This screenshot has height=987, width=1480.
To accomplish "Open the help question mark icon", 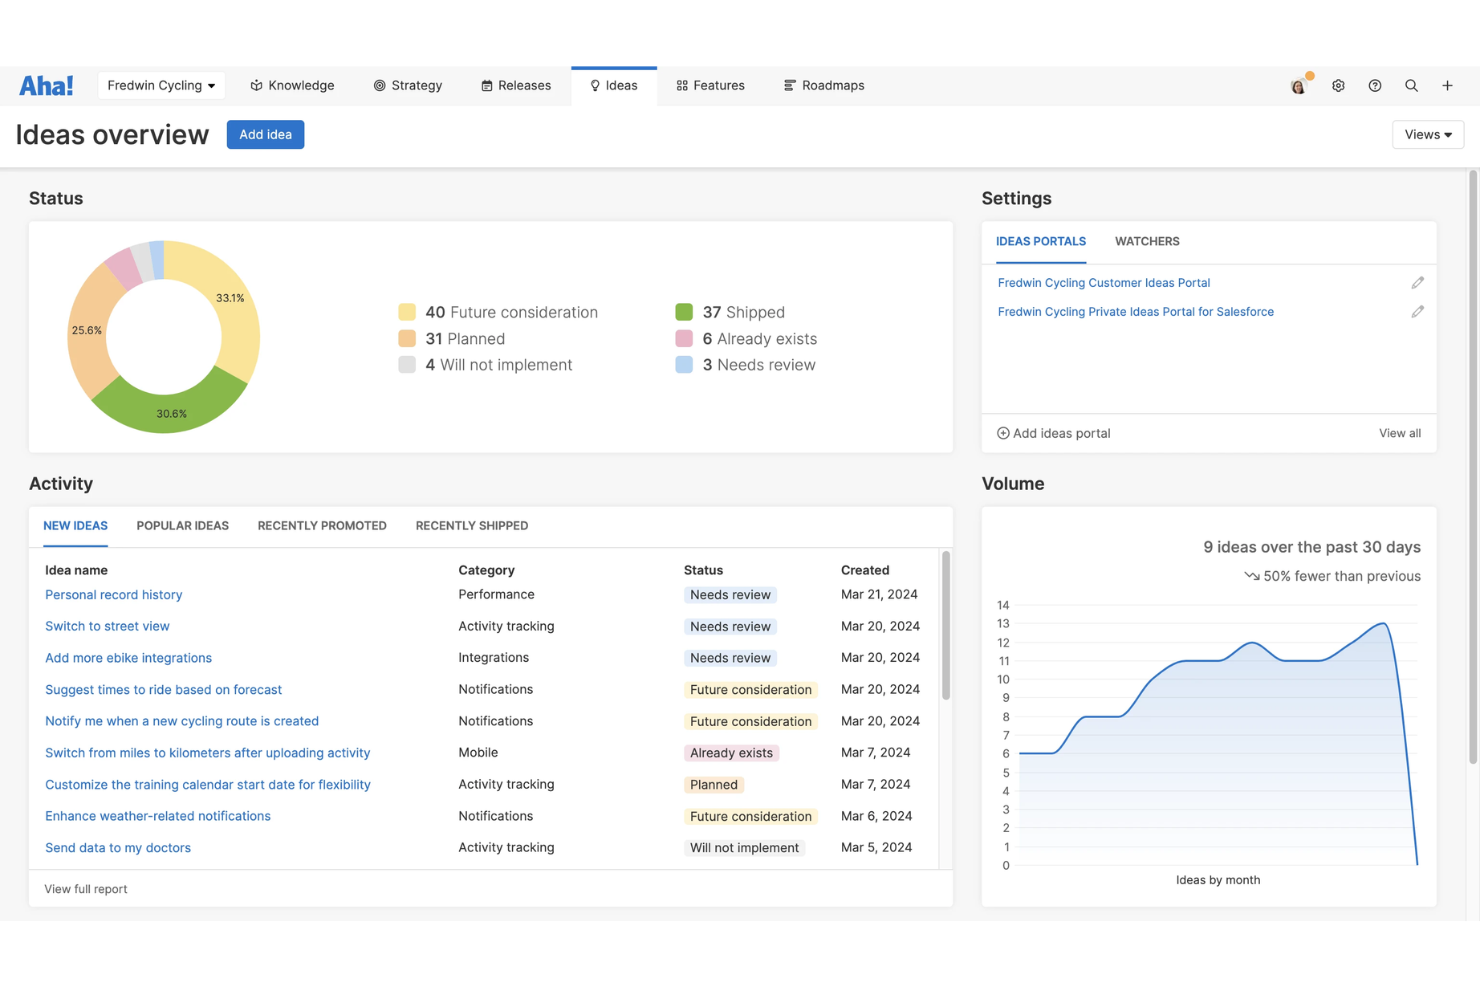I will [x=1375, y=86].
